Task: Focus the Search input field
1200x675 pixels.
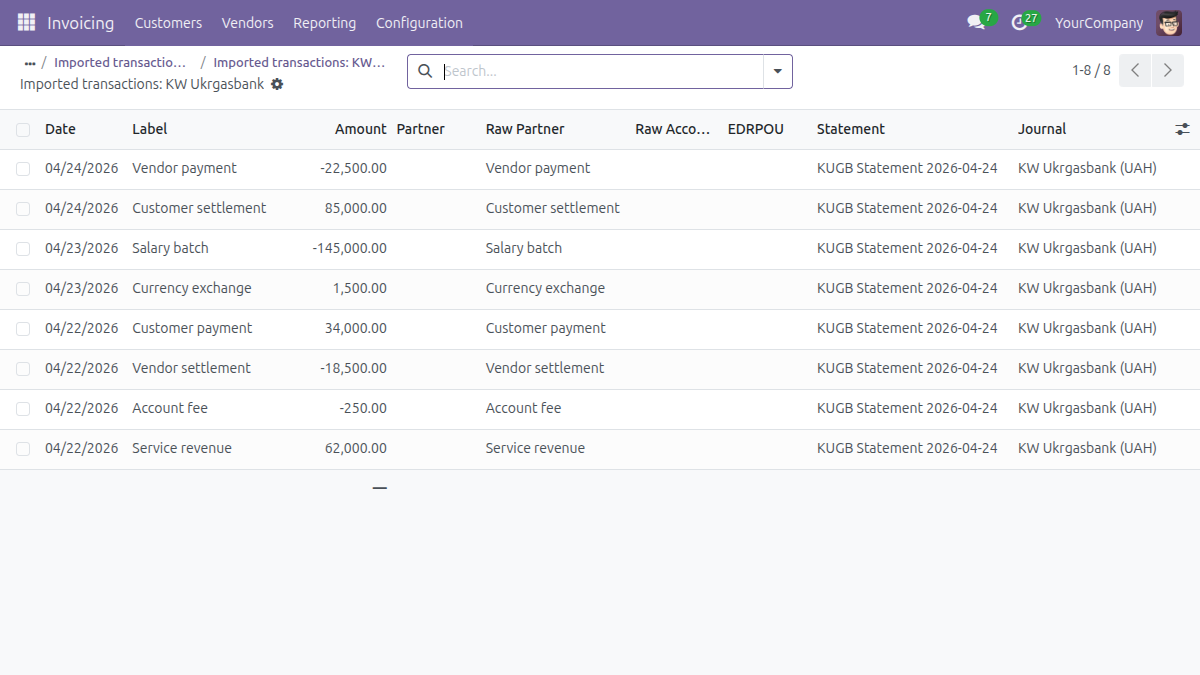Action: [x=602, y=71]
